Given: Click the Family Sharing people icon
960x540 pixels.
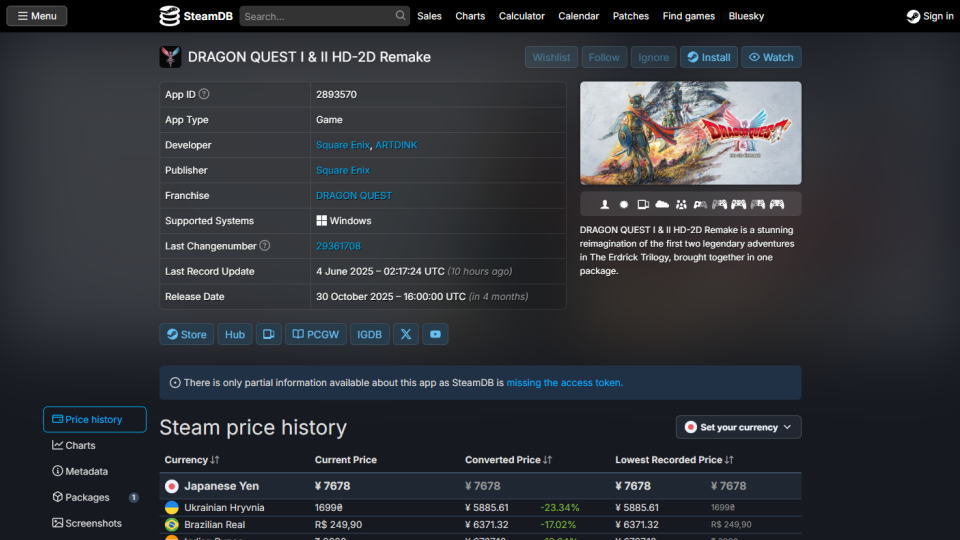Looking at the screenshot, I should coord(681,204).
